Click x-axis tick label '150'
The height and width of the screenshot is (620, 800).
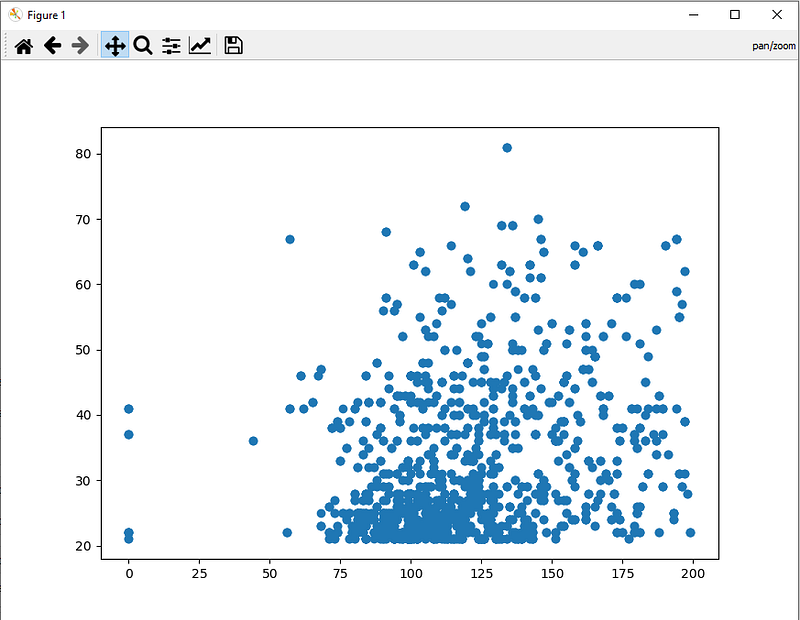pyautogui.click(x=552, y=574)
